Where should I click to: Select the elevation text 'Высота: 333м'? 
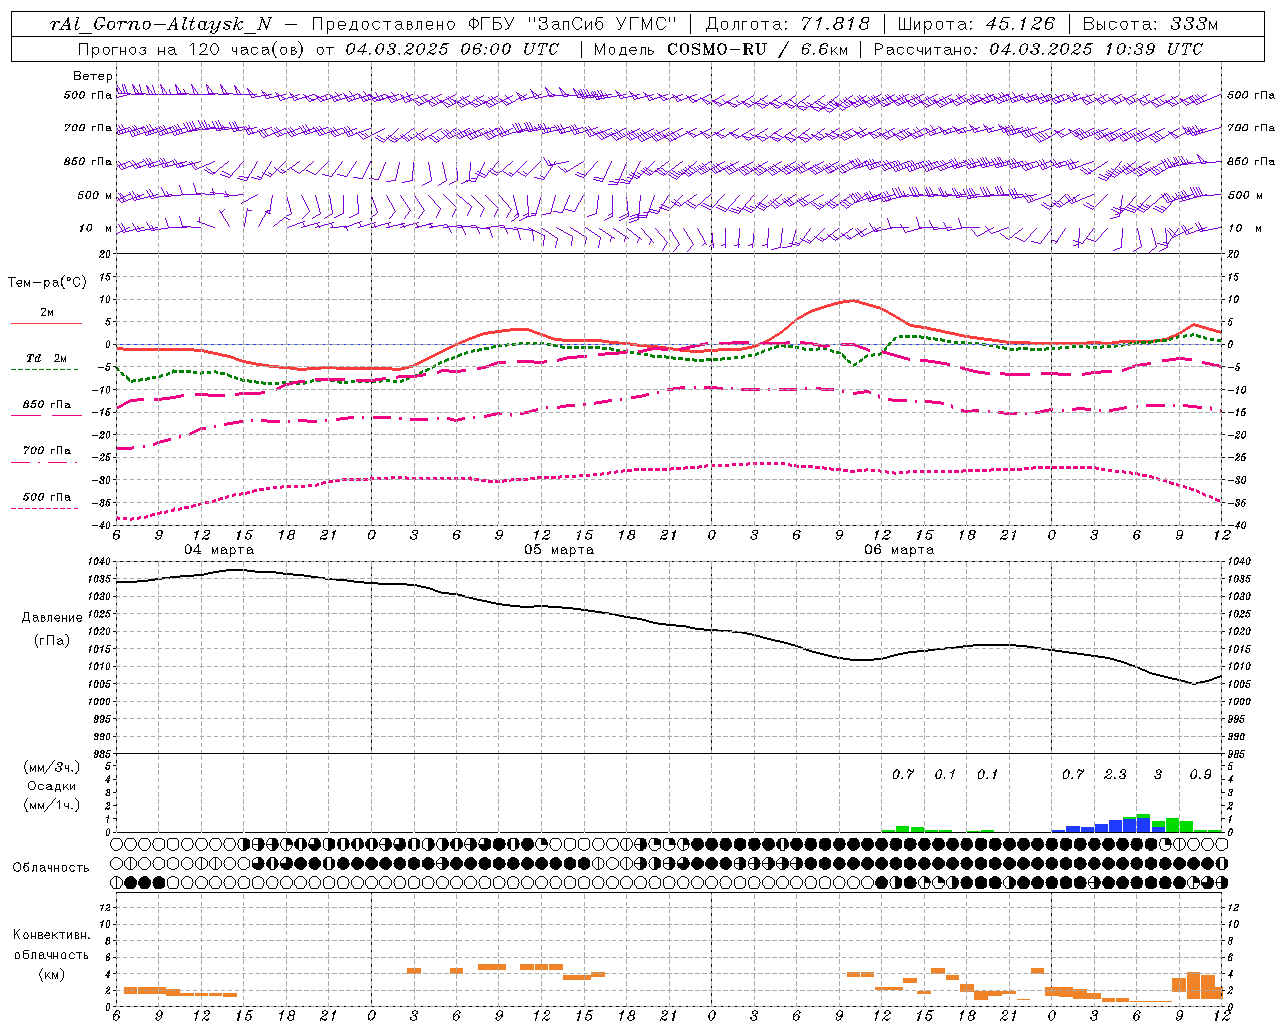click(1150, 24)
